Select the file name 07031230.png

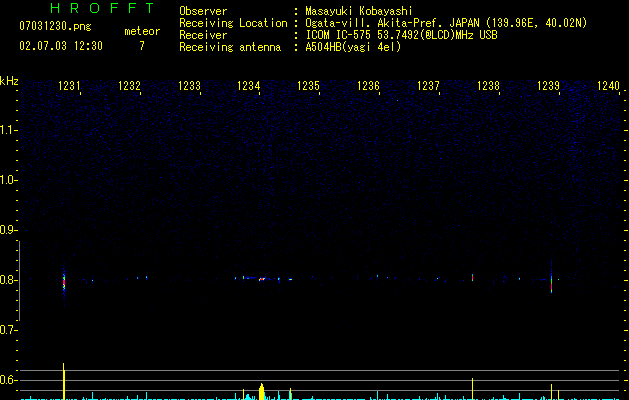tap(55, 26)
